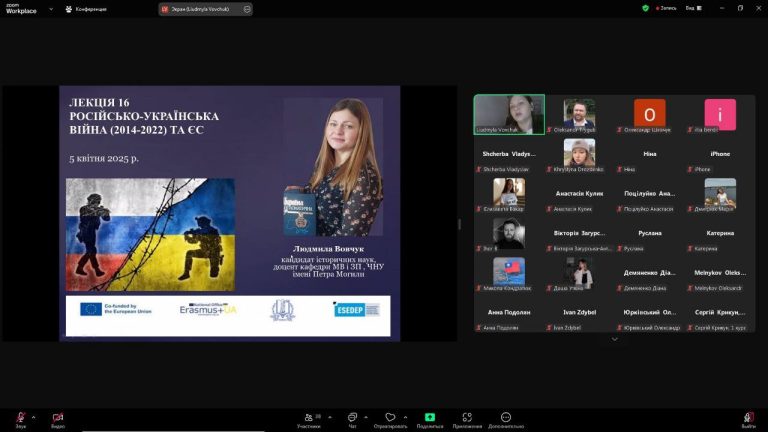Click the green Поділитися share screen icon

(x=429, y=416)
